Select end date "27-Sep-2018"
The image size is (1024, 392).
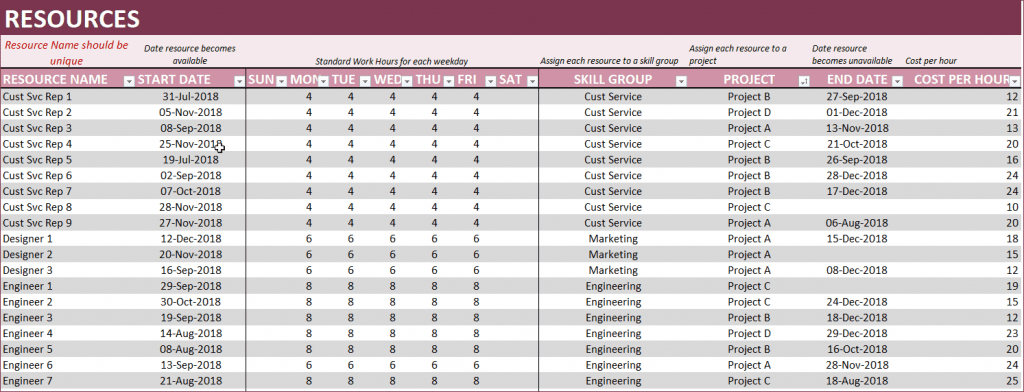coord(857,97)
